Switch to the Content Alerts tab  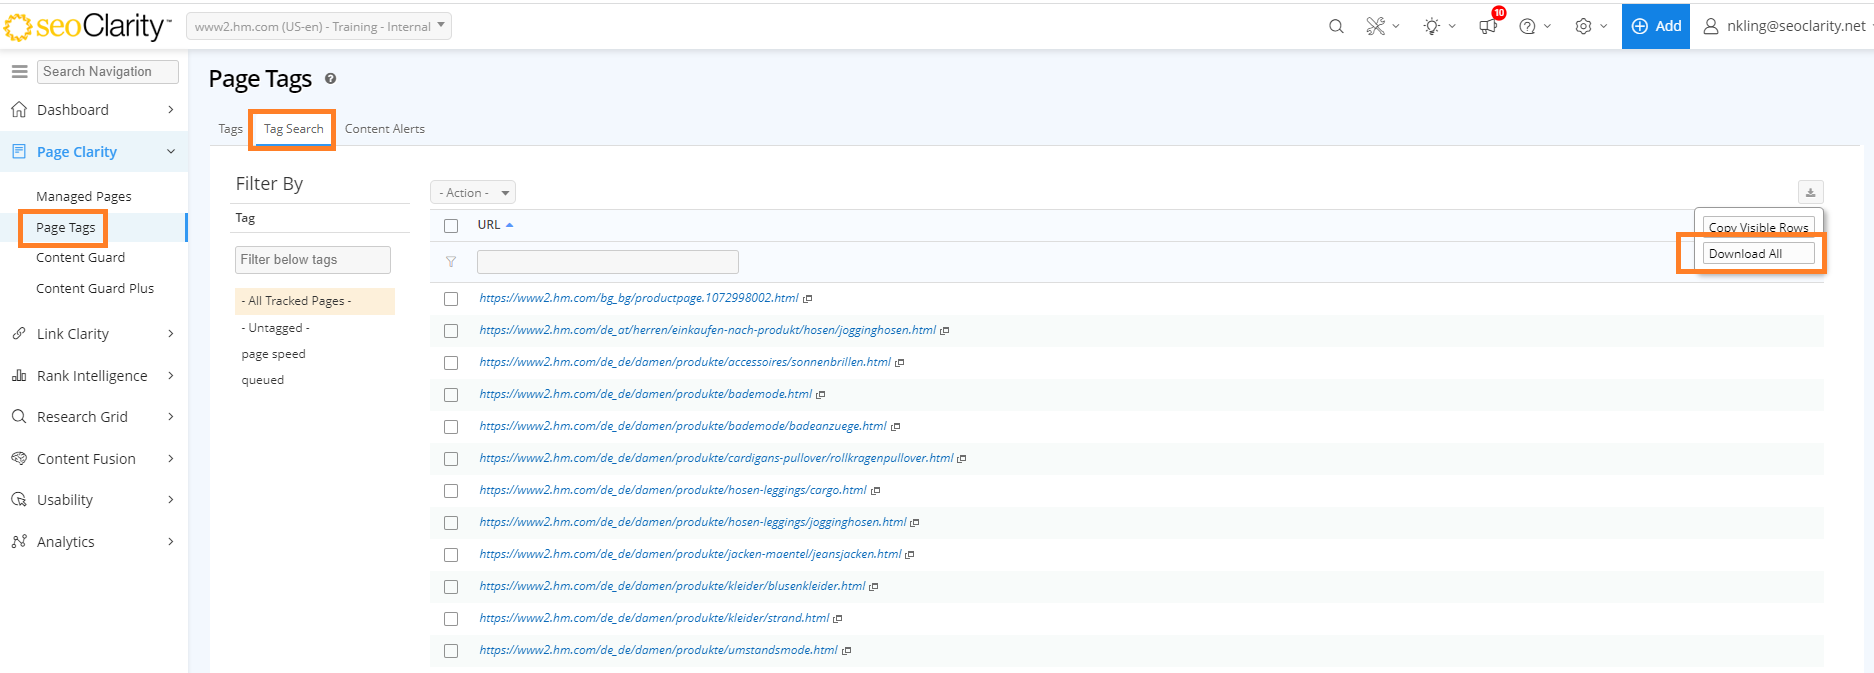[384, 129]
